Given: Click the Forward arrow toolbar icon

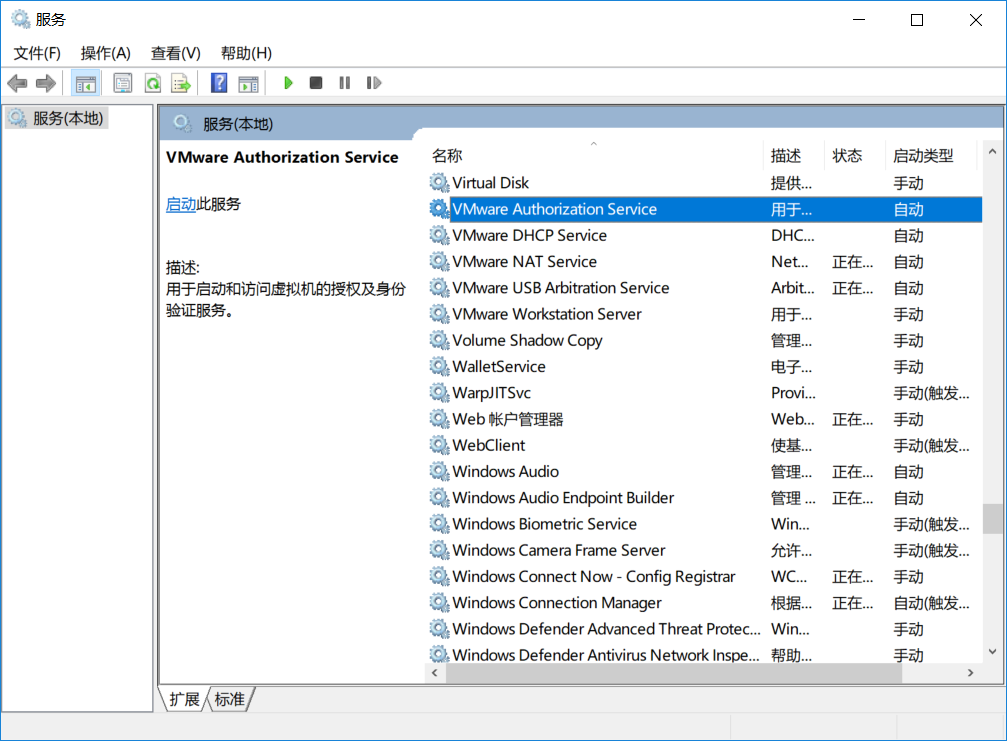Looking at the screenshot, I should pyautogui.click(x=46, y=83).
